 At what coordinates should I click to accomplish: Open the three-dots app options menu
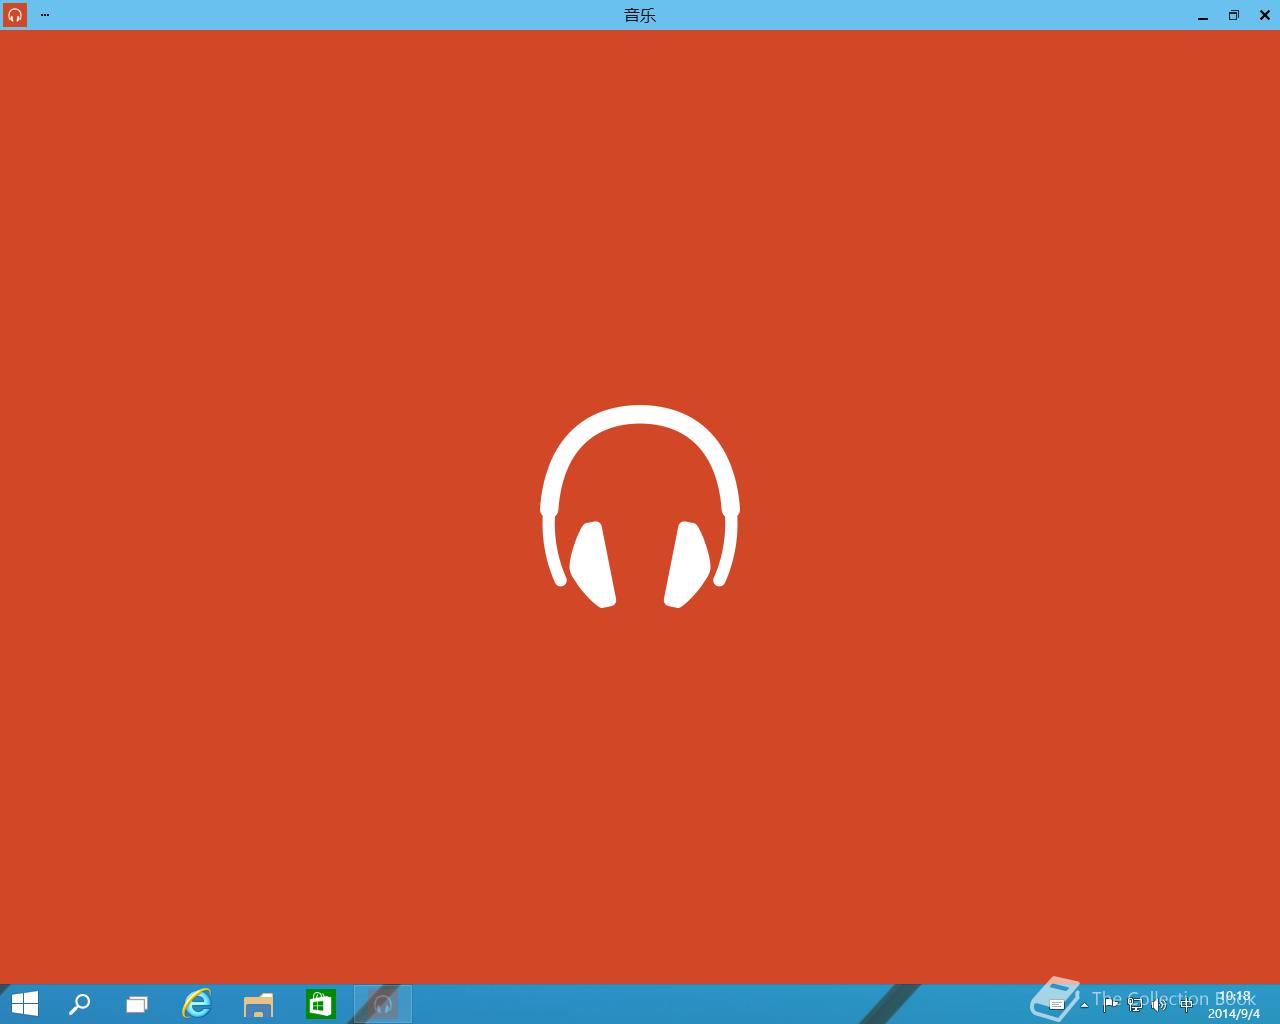[45, 15]
